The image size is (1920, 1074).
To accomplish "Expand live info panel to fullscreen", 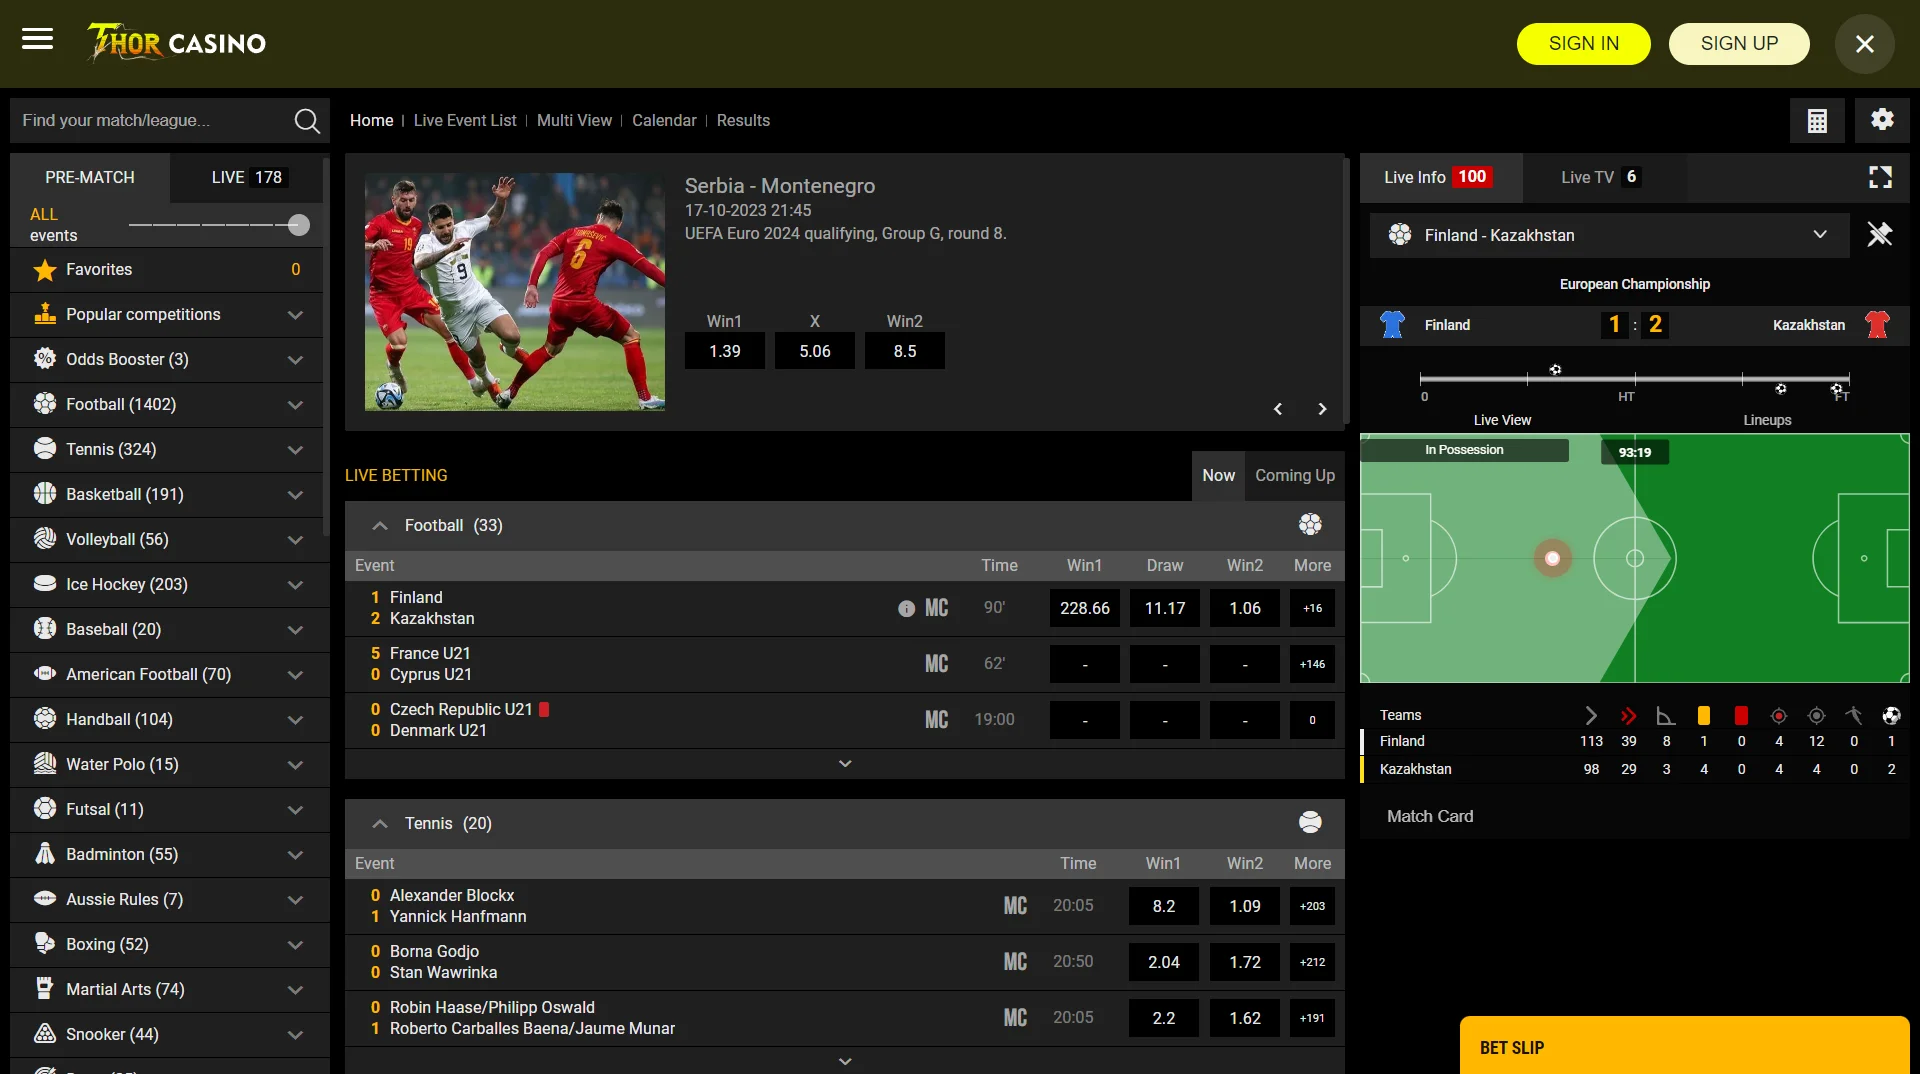I will point(1880,177).
